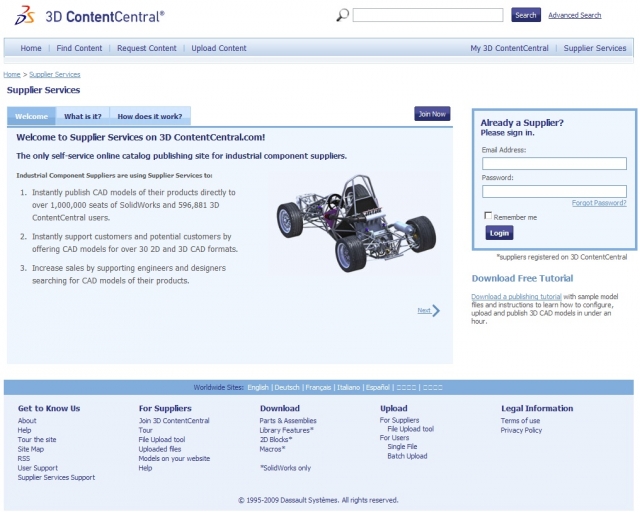Screen dimensions: 640x512
Task: Open Help under Get to Know Us
Action: (24, 430)
